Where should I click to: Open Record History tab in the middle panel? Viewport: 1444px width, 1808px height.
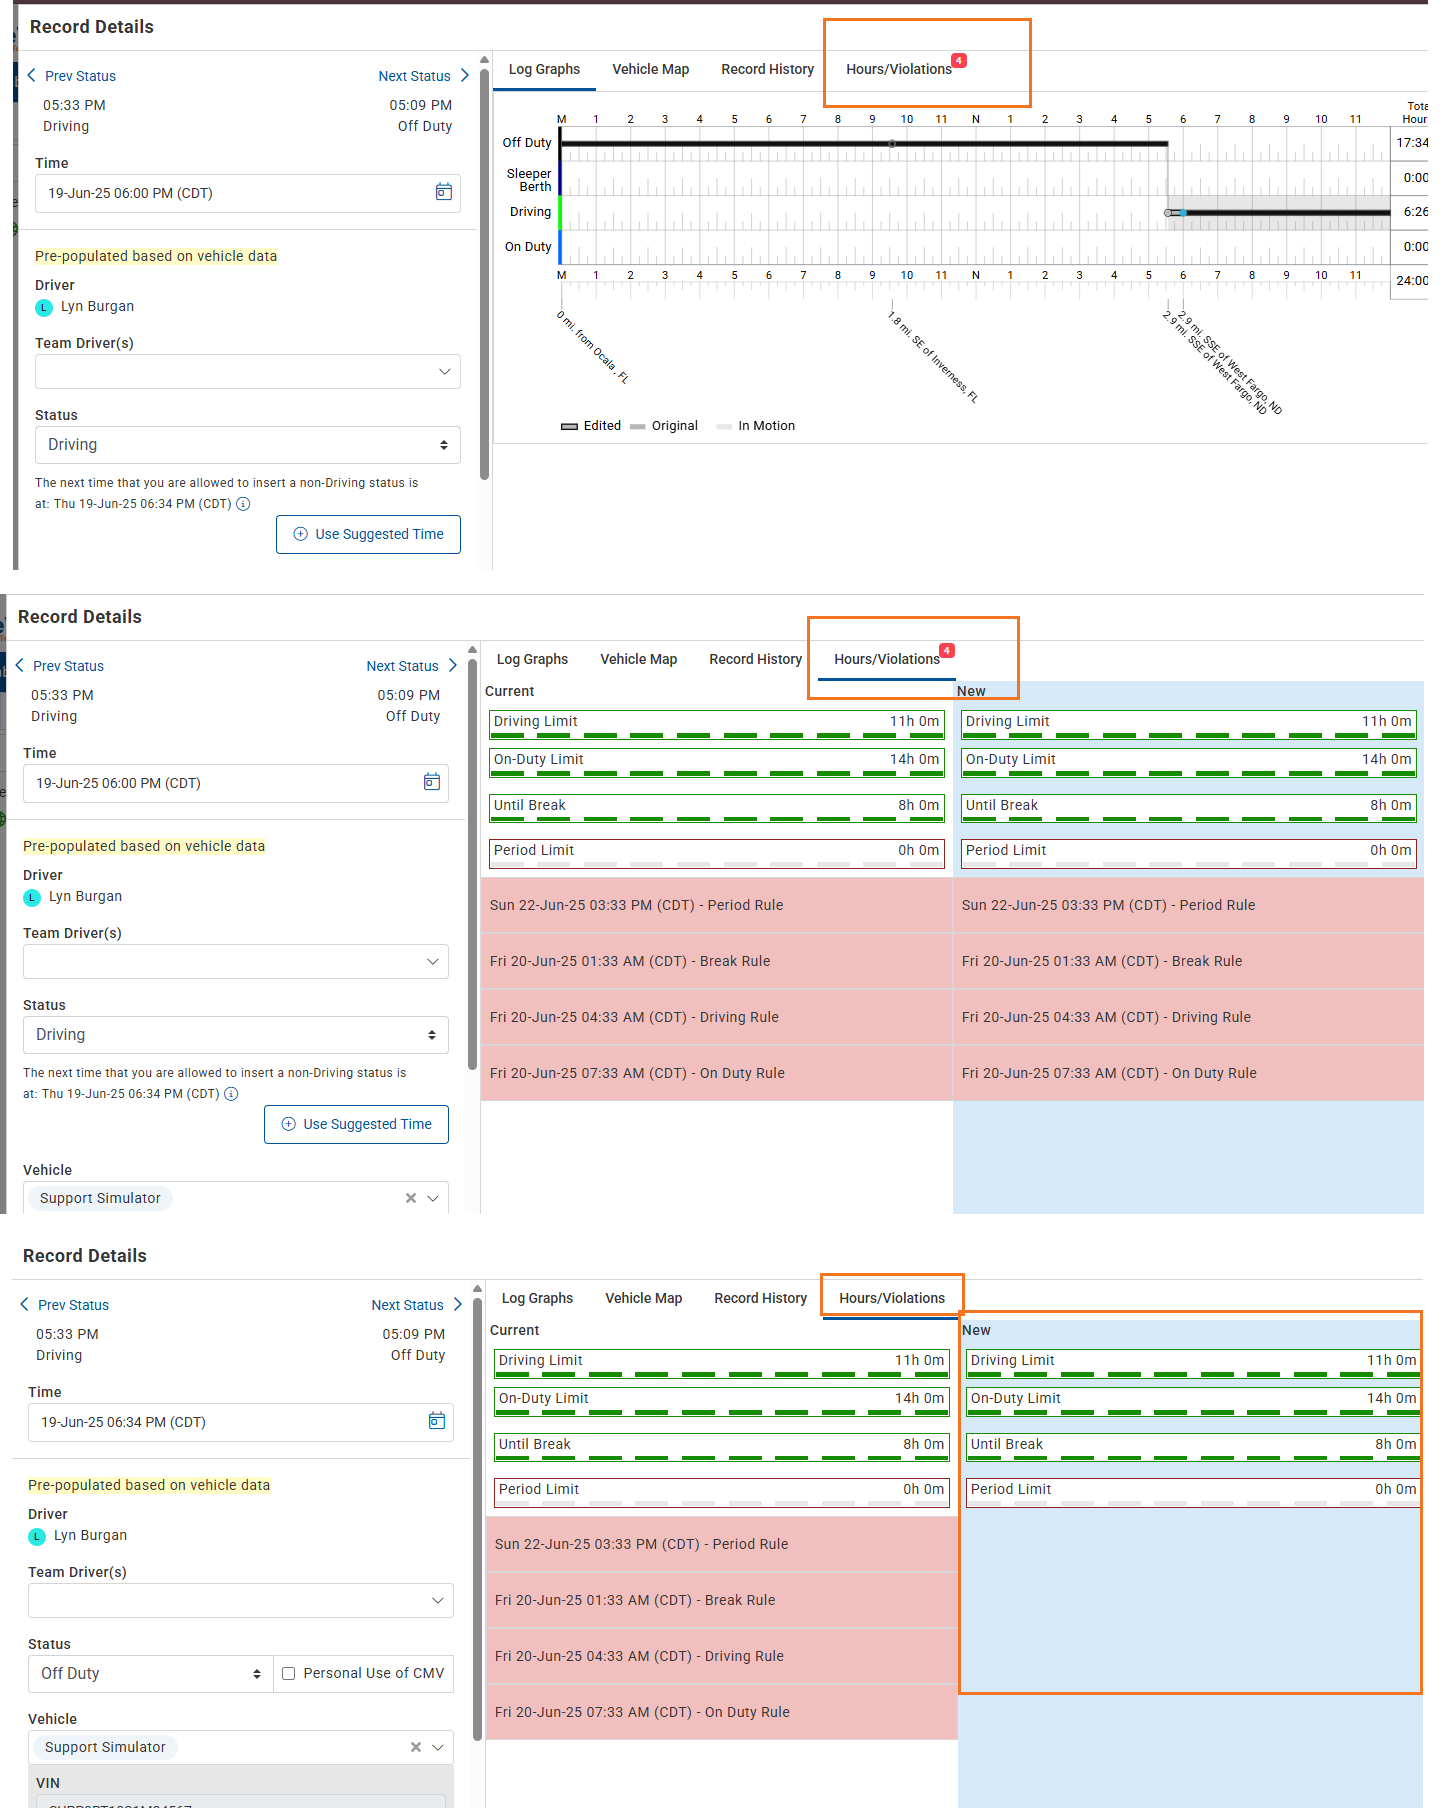pos(756,659)
